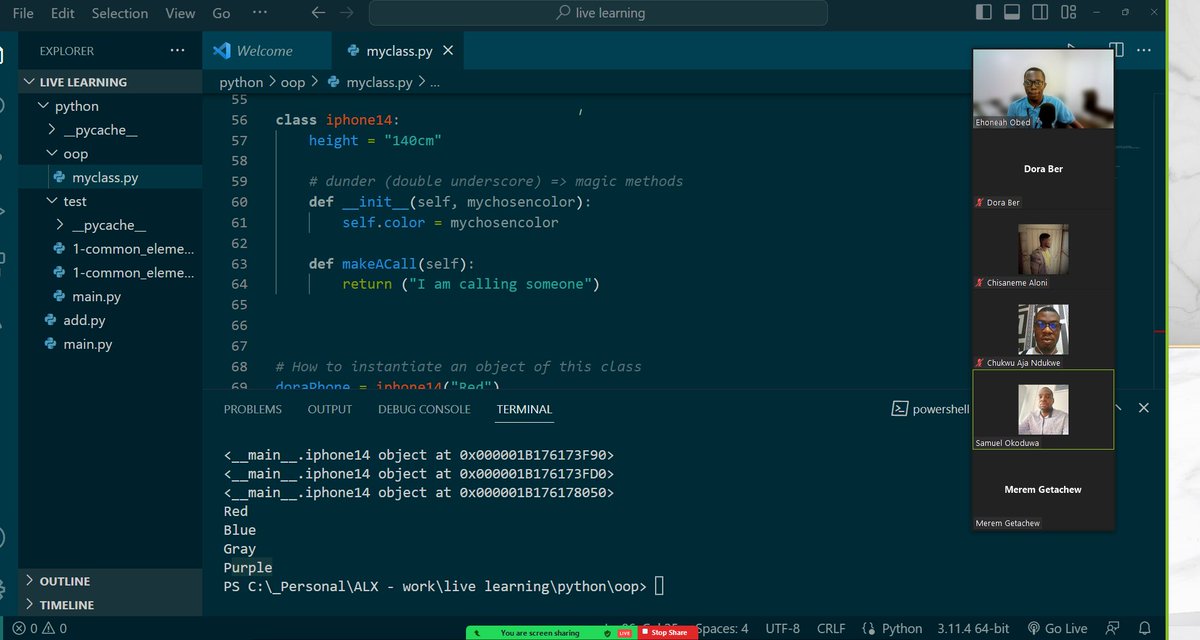
Task: Toggle the bottom panel layout icon
Action: (x=1010, y=13)
